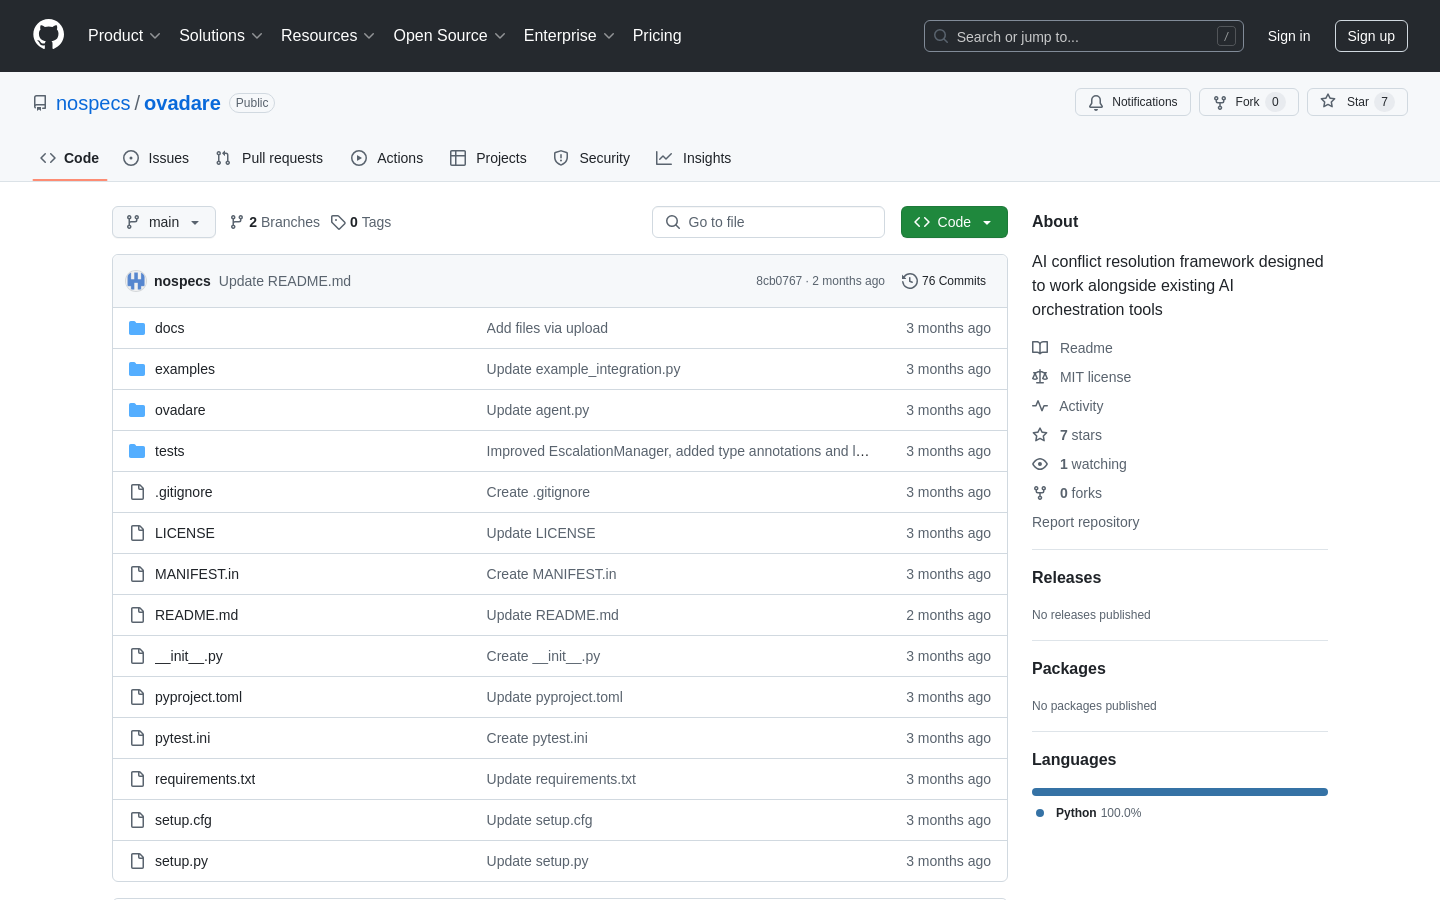Open the GitHub home logo
Image resolution: width=1440 pixels, height=900 pixels.
48,35
